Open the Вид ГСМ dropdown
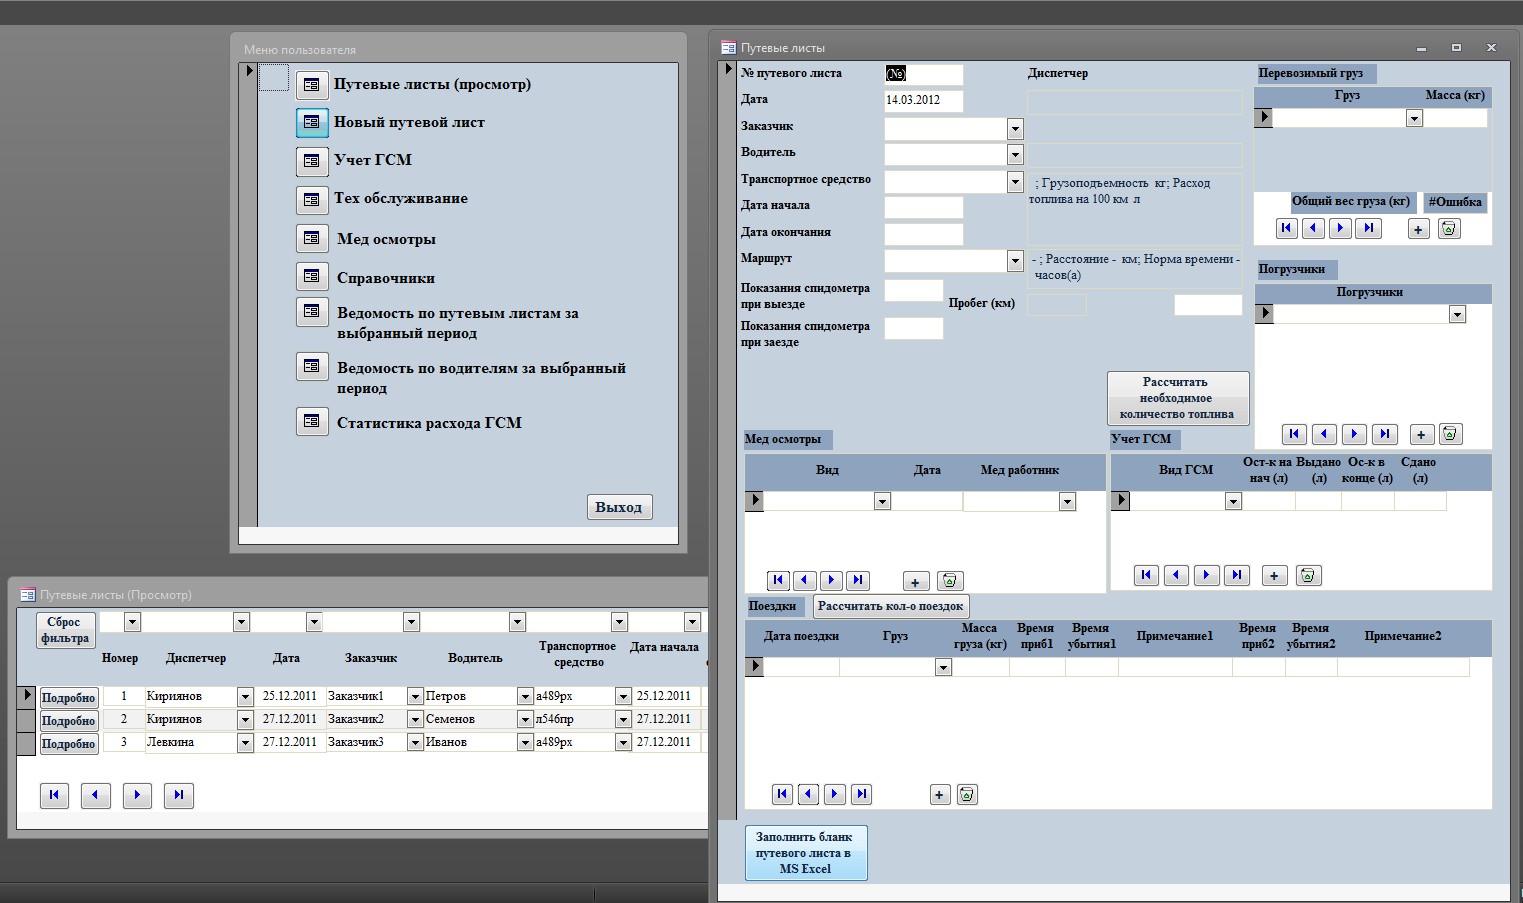This screenshot has height=903, width=1523. click(x=1233, y=501)
